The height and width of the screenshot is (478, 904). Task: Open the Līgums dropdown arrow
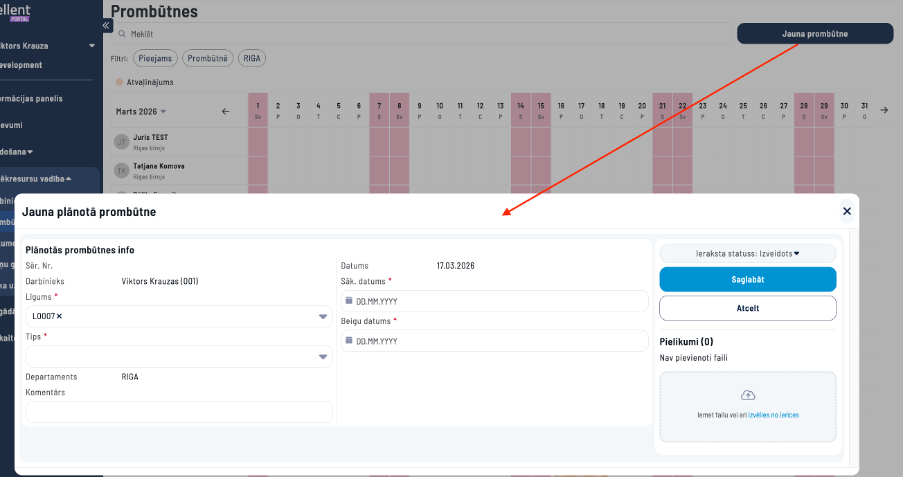click(323, 317)
